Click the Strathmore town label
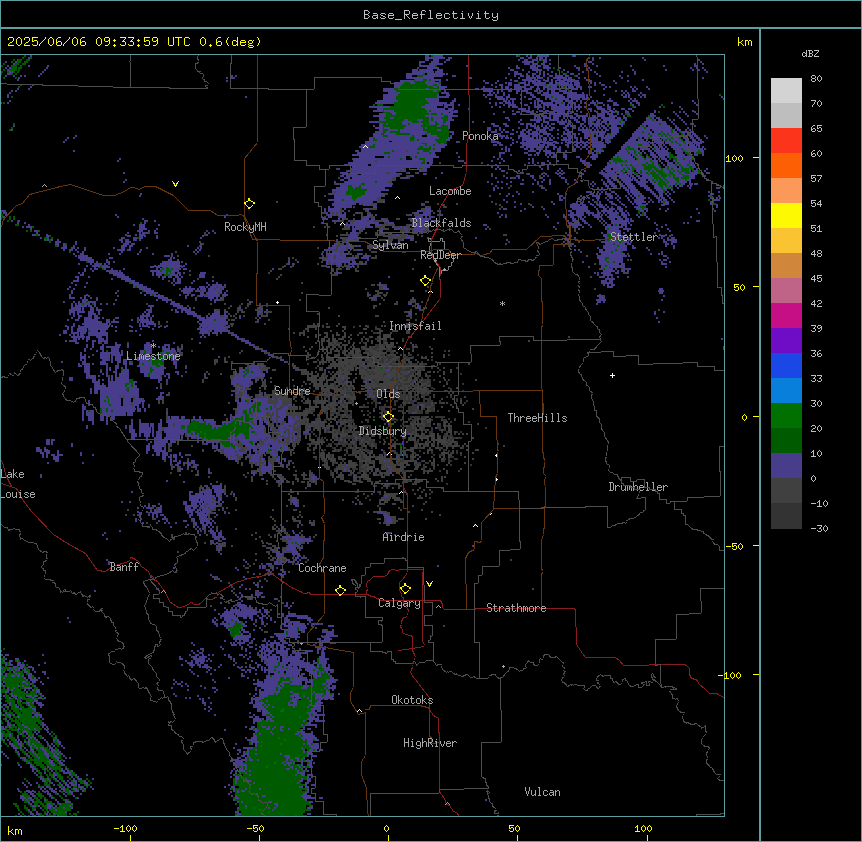 (x=516, y=608)
